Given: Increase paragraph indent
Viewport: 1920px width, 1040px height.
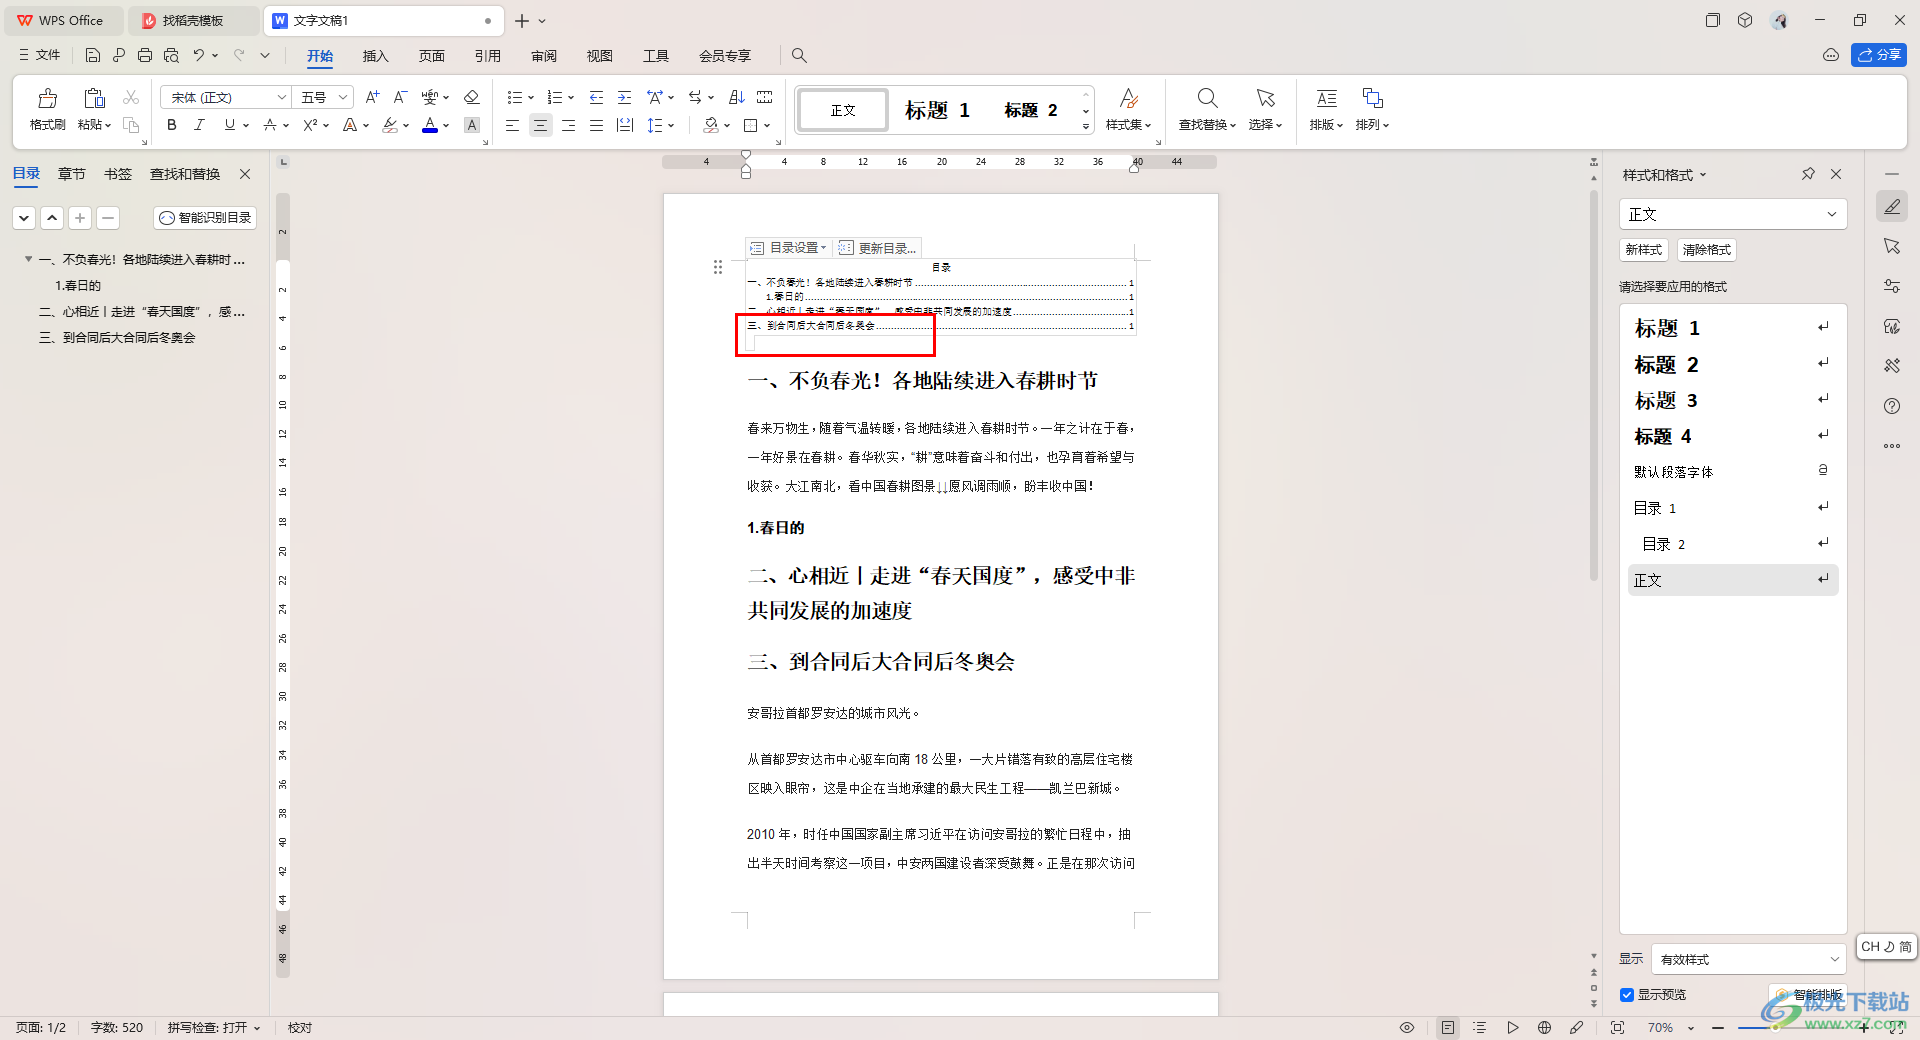Looking at the screenshot, I should (x=624, y=97).
